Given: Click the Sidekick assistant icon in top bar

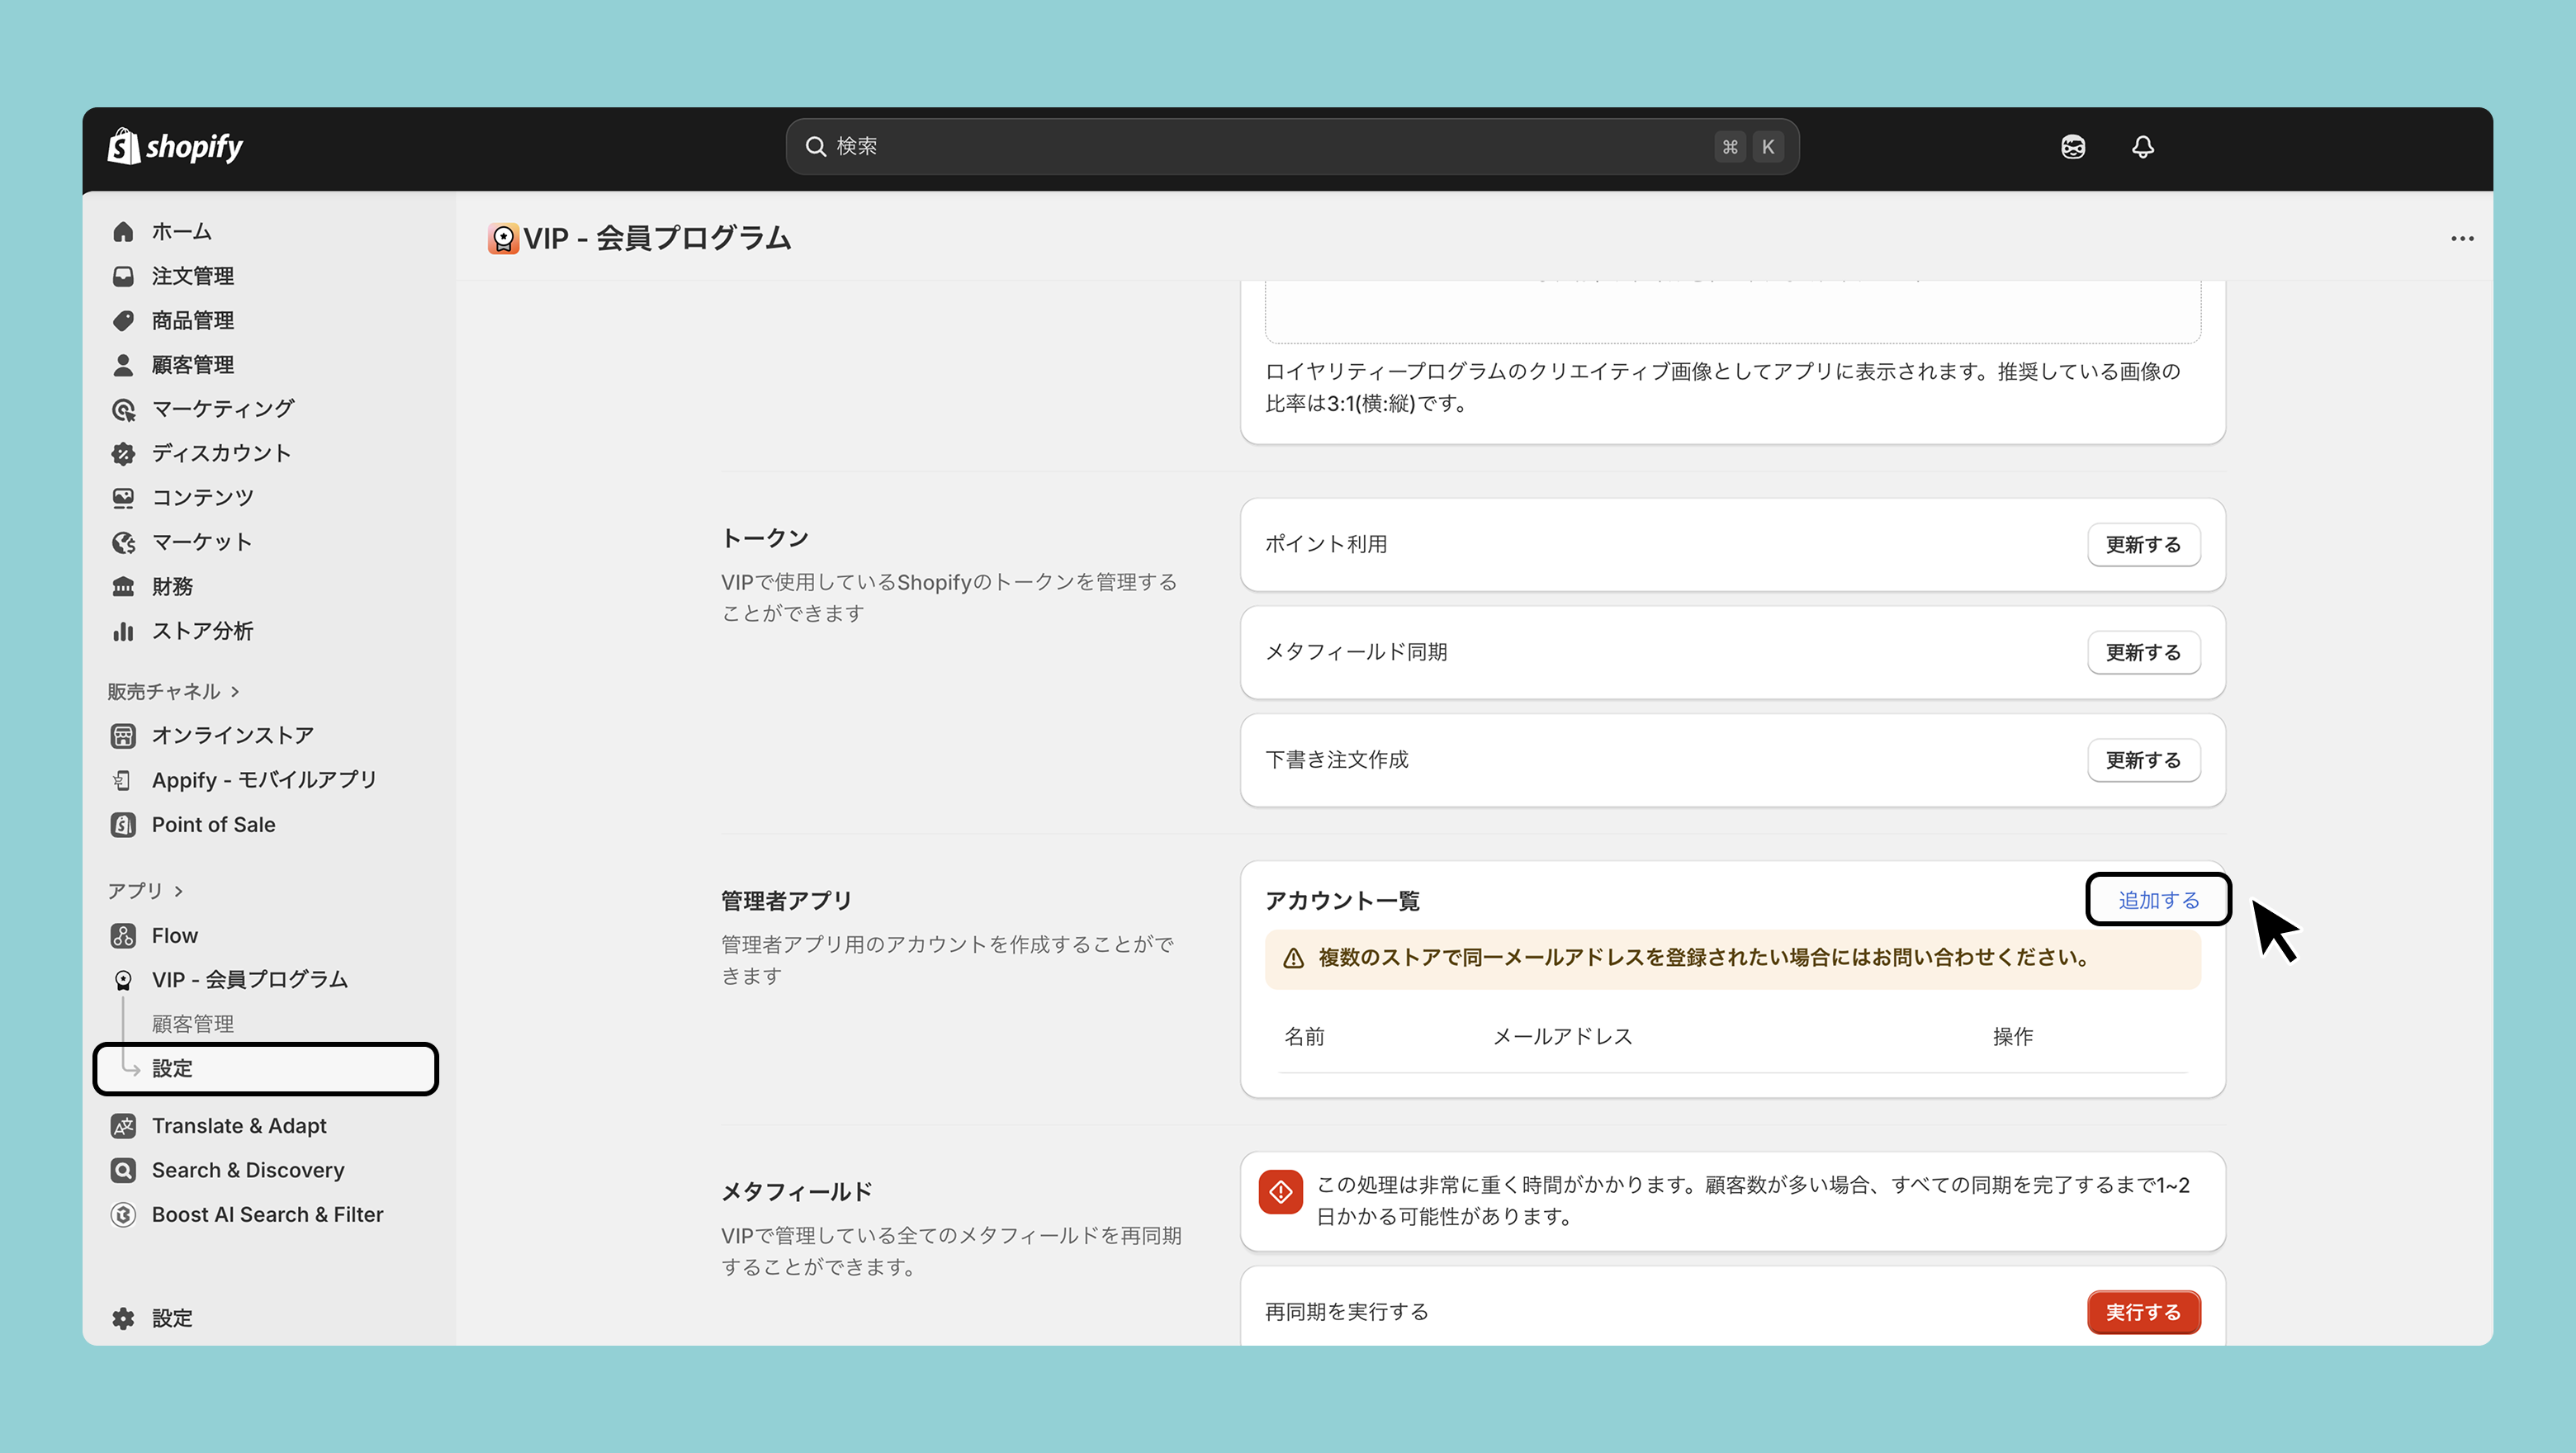Looking at the screenshot, I should point(2072,147).
